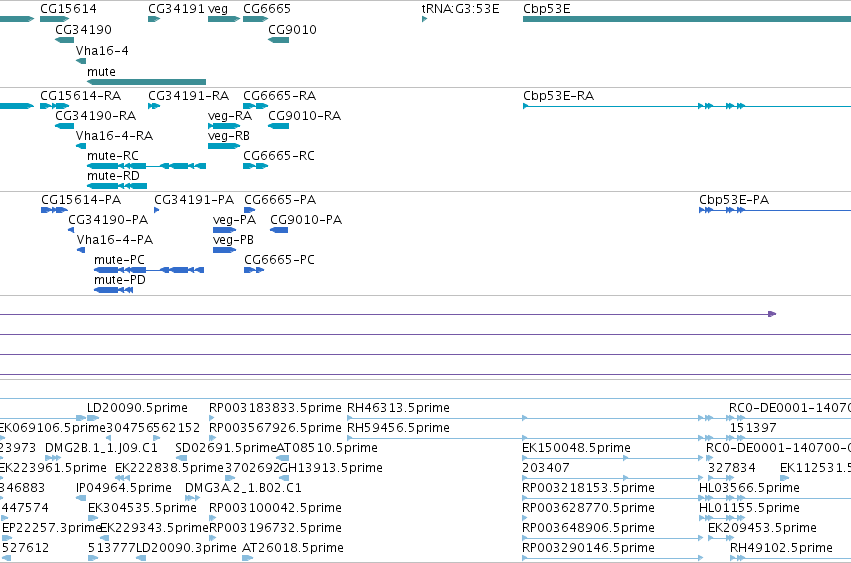This screenshot has width=851, height=563.
Task: Select the RH49102.5prime EST label
Action: [x=781, y=548]
